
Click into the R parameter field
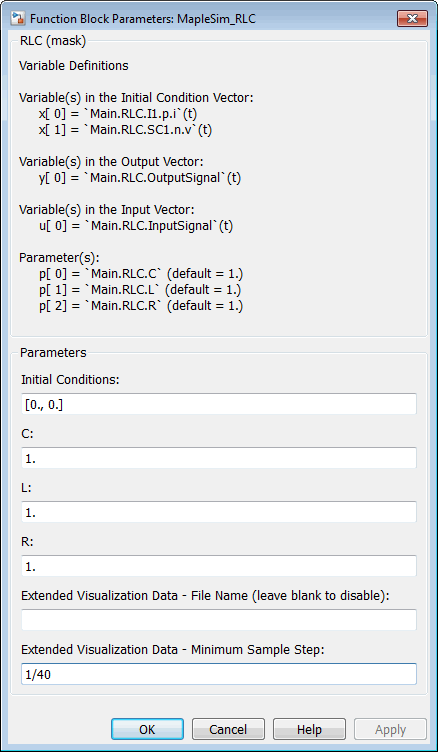[x=219, y=566]
